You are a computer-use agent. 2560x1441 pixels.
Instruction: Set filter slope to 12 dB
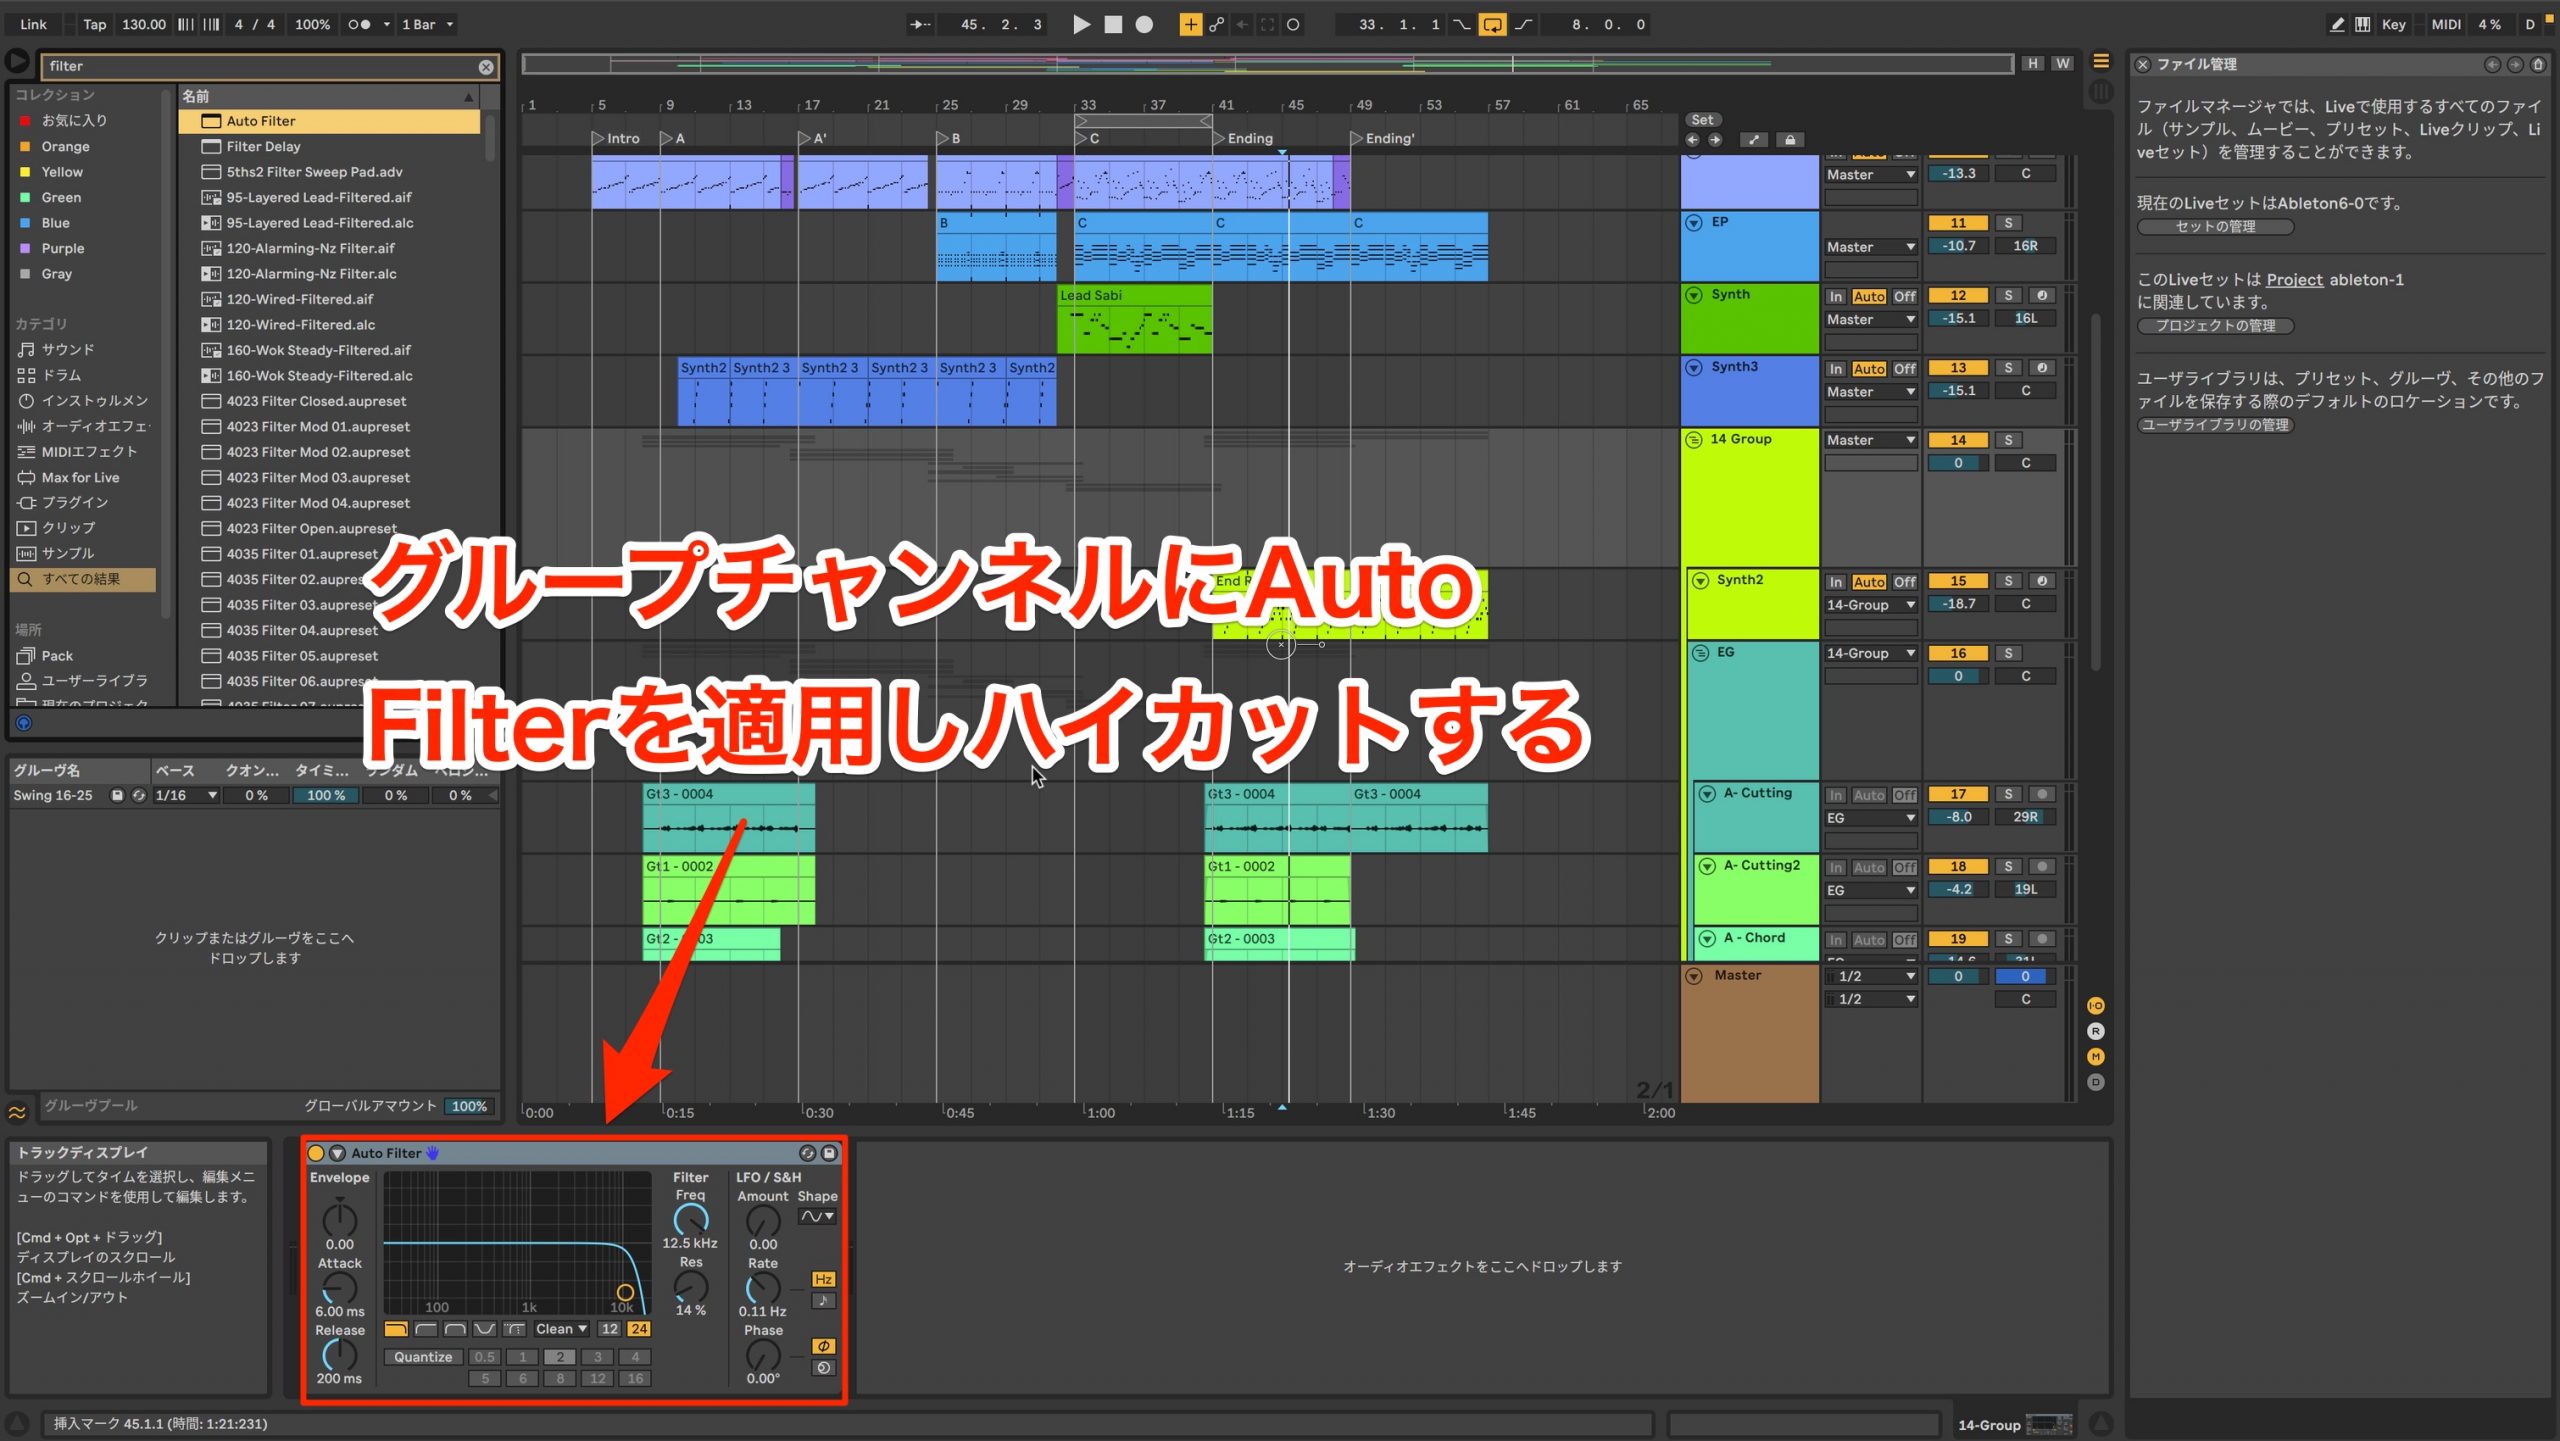click(609, 1329)
